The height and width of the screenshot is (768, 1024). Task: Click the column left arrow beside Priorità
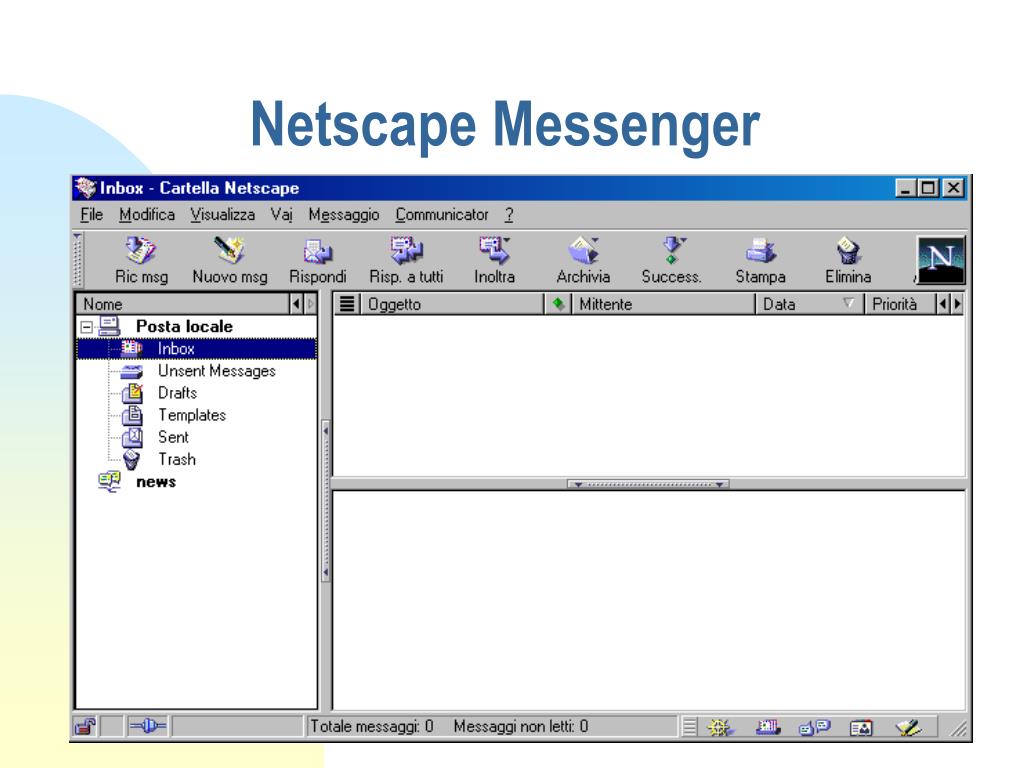(x=942, y=304)
